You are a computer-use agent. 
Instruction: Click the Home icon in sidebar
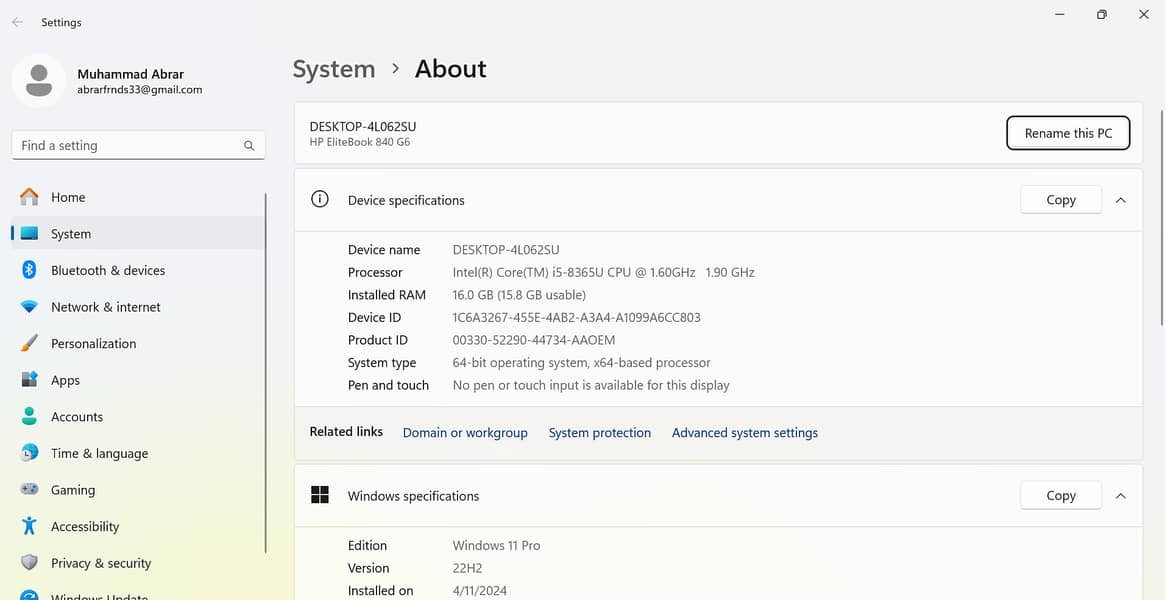tap(30, 197)
